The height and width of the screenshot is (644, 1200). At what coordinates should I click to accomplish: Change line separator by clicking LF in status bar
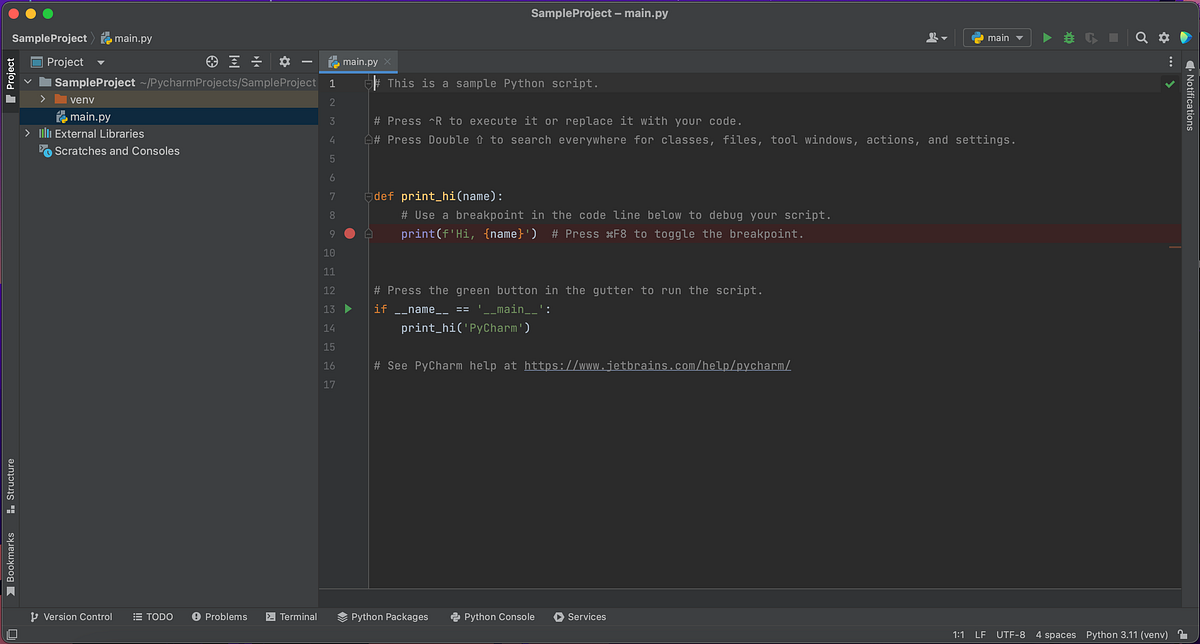(x=980, y=634)
